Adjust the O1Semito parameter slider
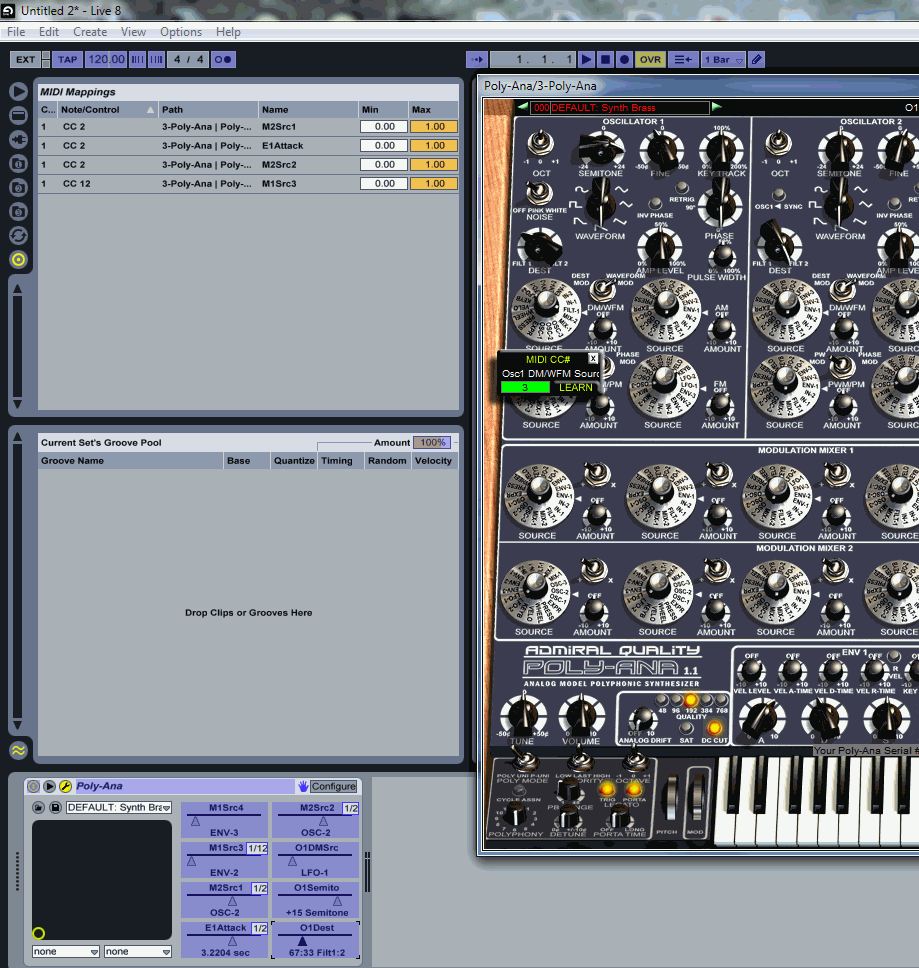 pos(316,900)
